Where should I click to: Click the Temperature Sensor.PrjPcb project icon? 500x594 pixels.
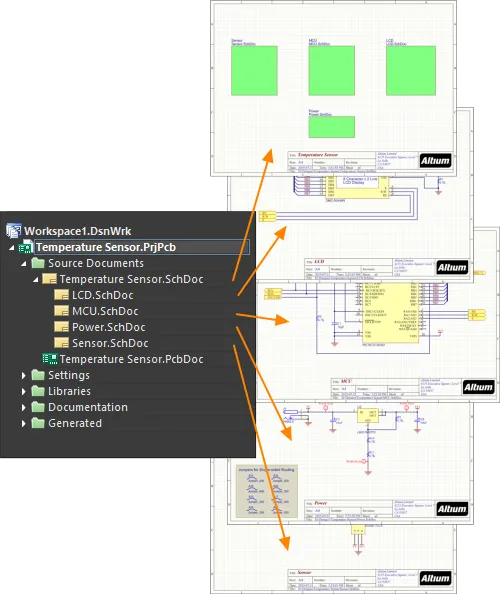coord(26,247)
